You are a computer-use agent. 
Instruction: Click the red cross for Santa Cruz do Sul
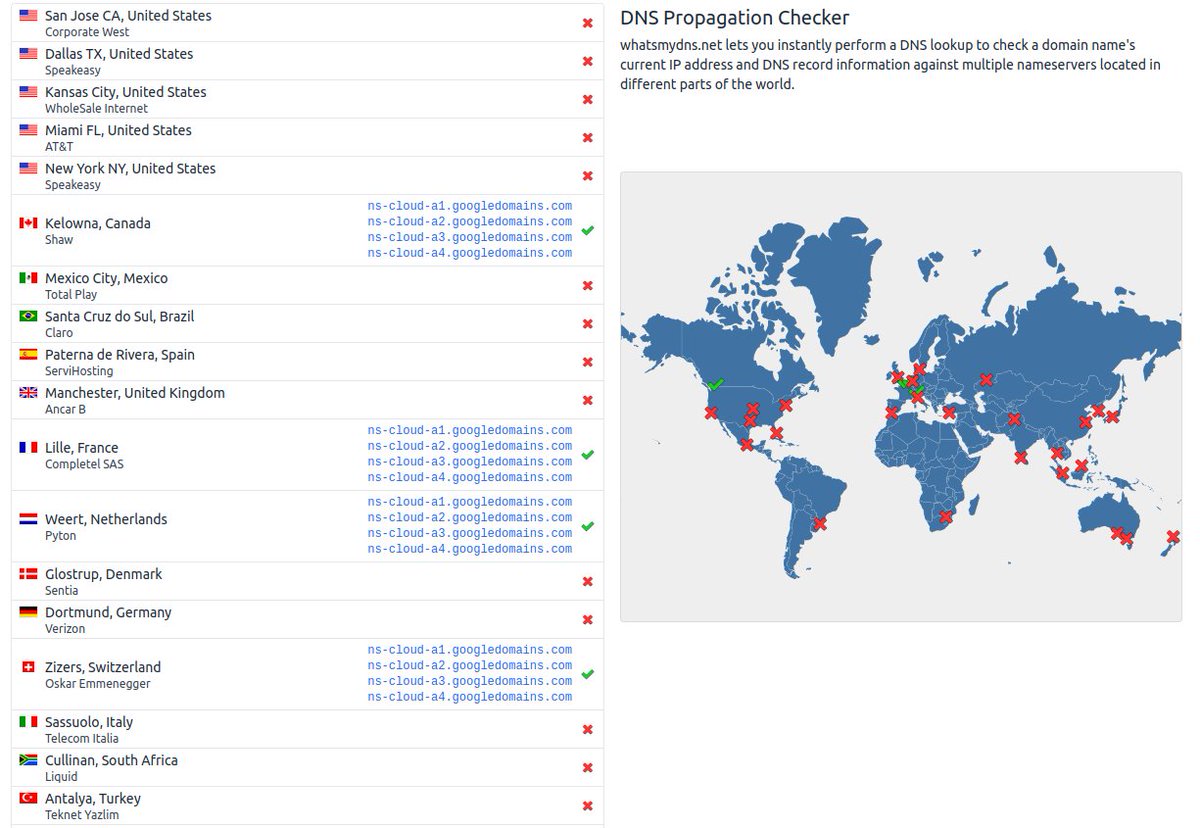(587, 324)
